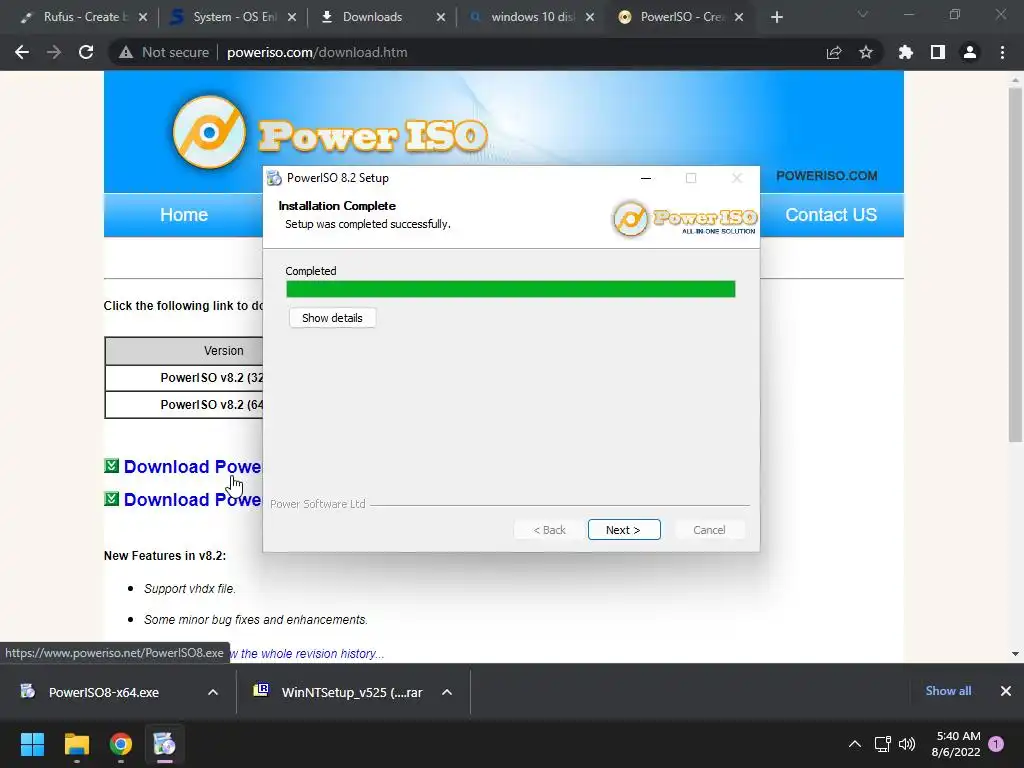Share this page icon
1024x768 pixels.
tap(834, 52)
